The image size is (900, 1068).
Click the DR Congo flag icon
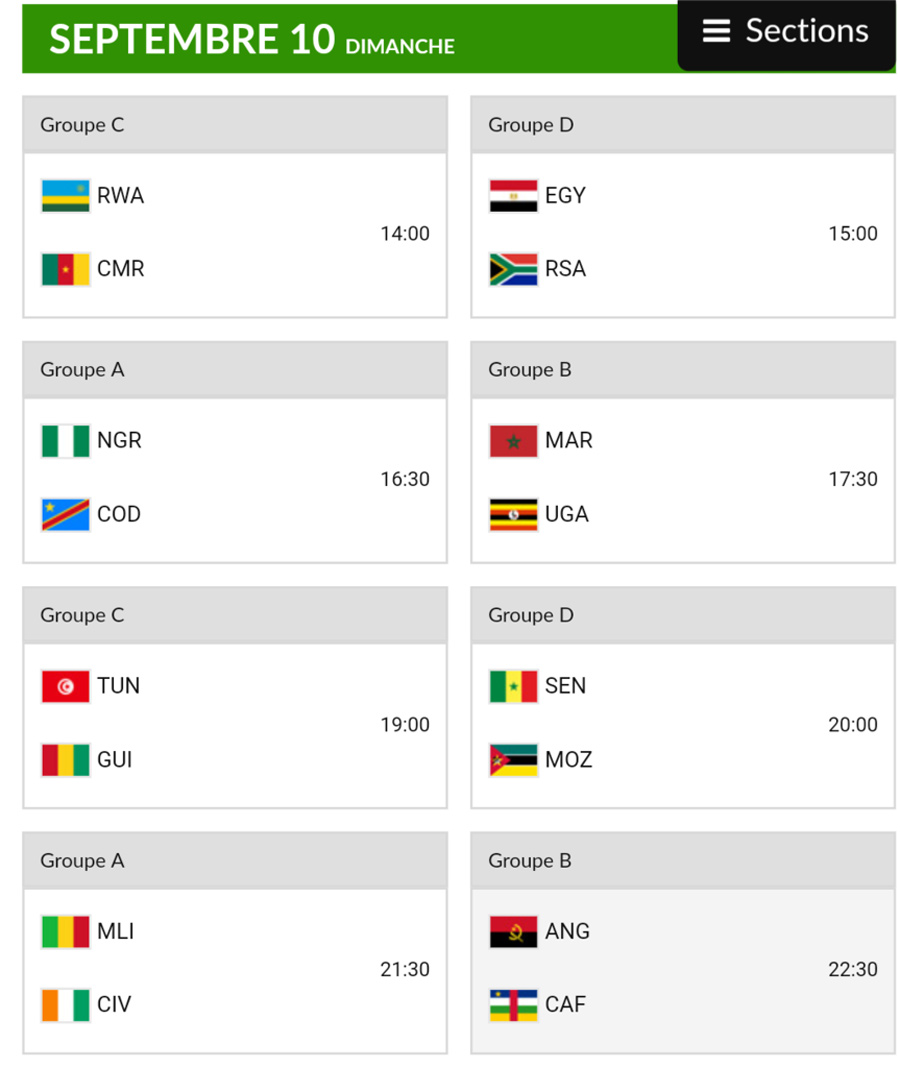tap(65, 514)
